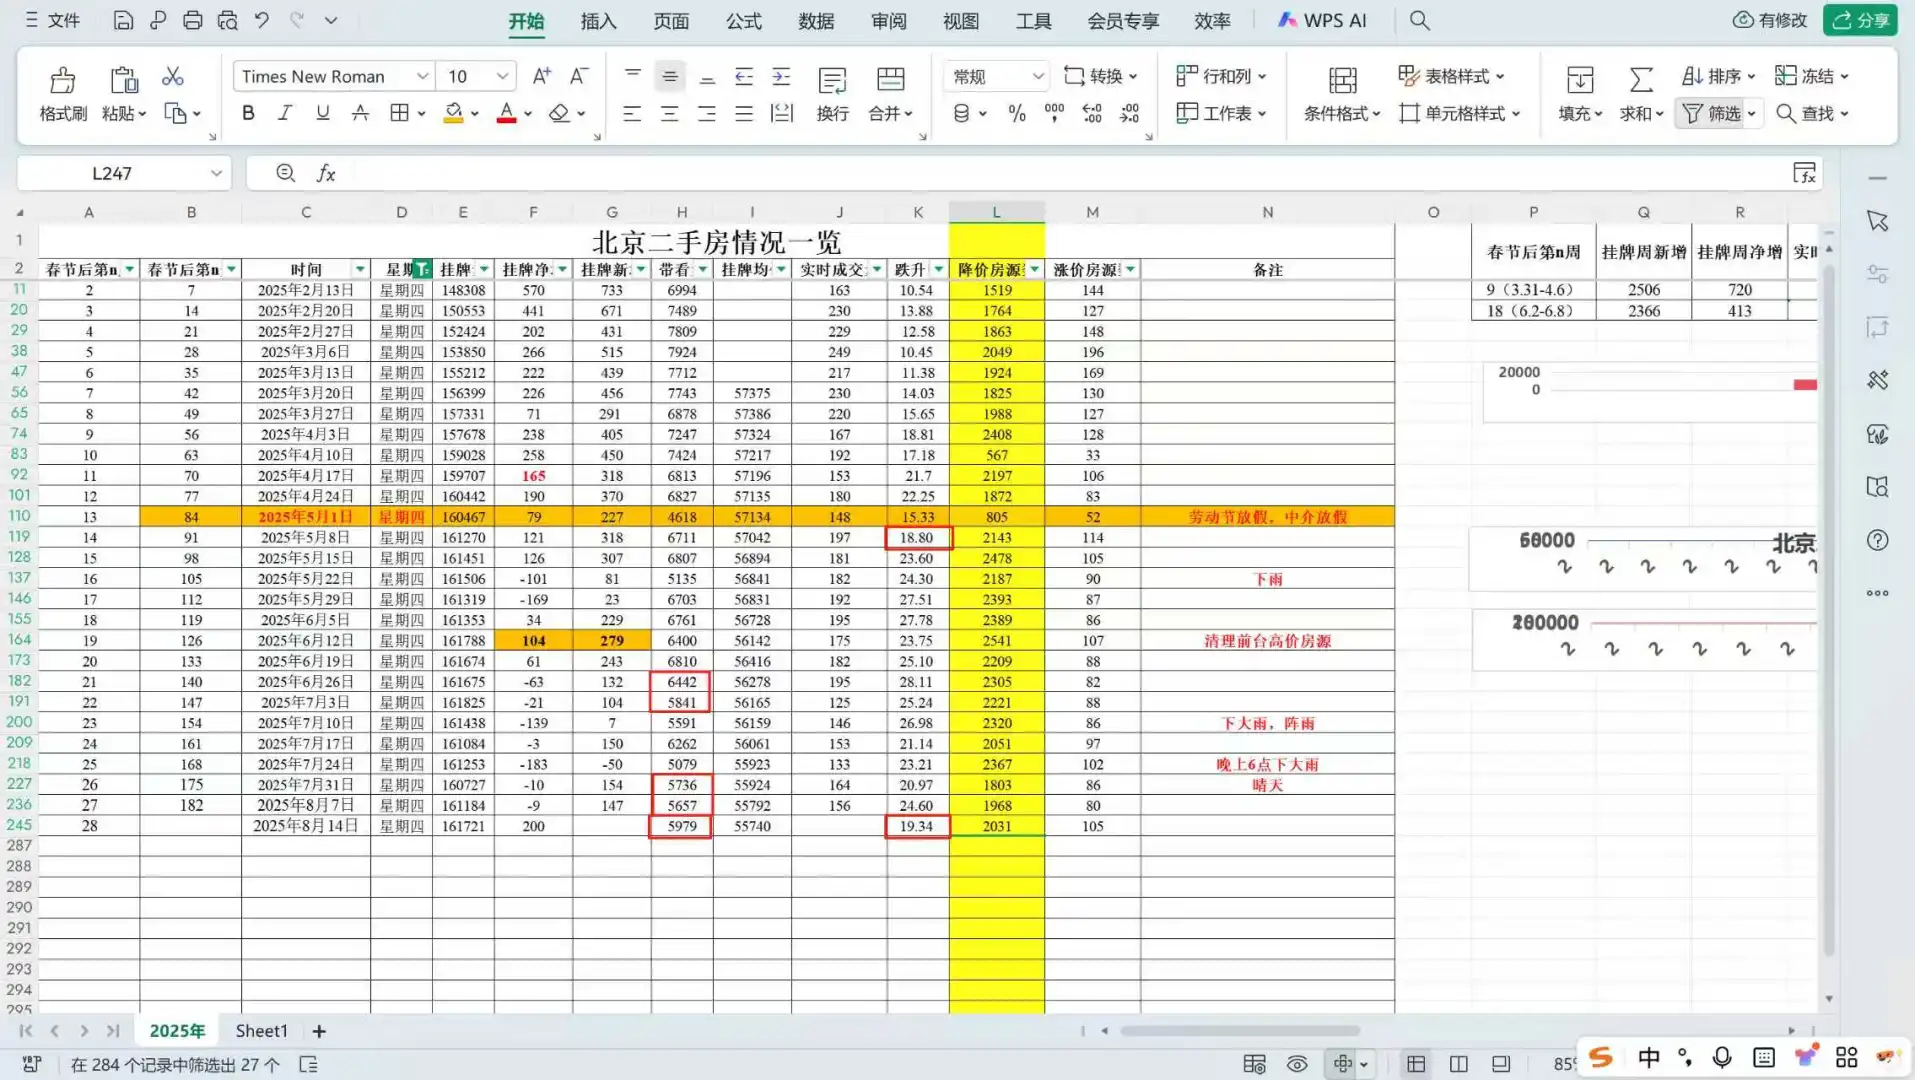Click the Conditional formatting (条件格式) icon
The height and width of the screenshot is (1080, 1915).
1342,80
